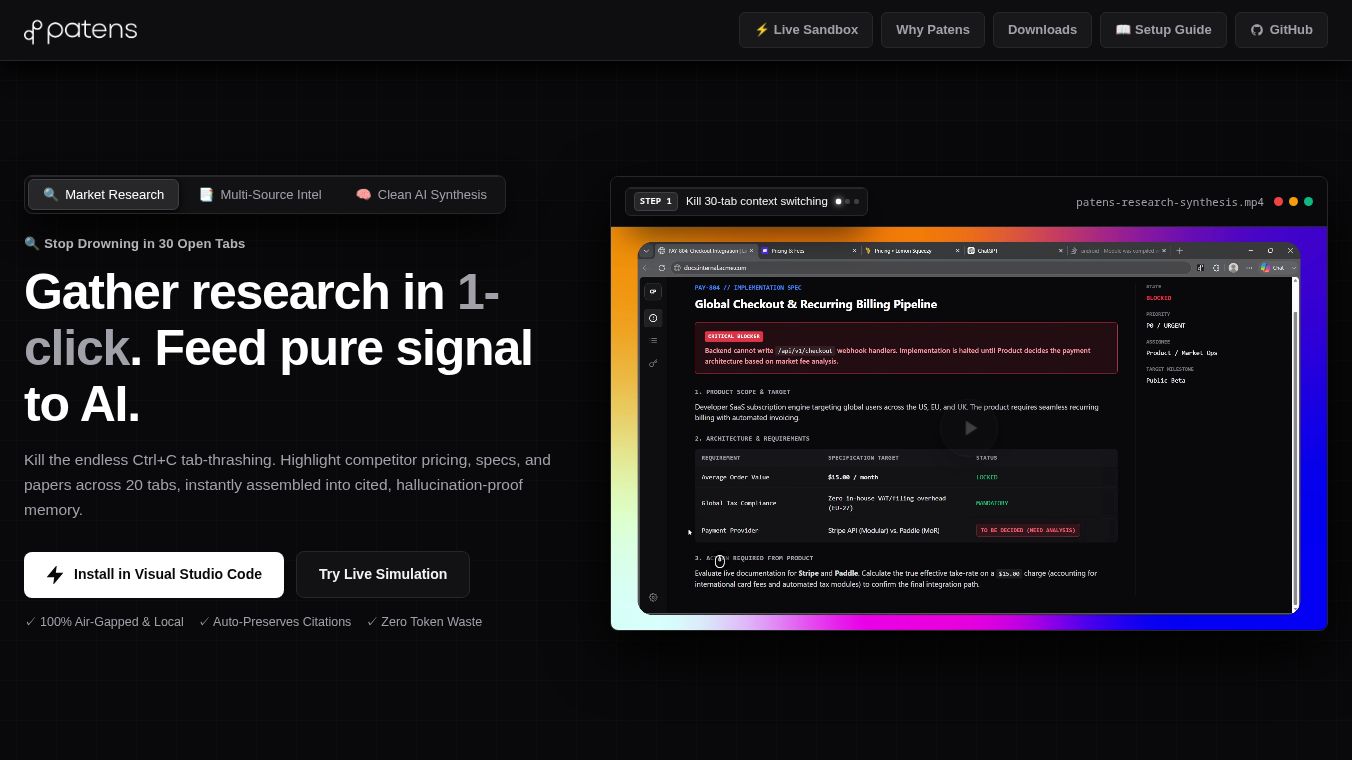The width and height of the screenshot is (1352, 760).
Task: Go to the Why Patens page
Action: 933,30
